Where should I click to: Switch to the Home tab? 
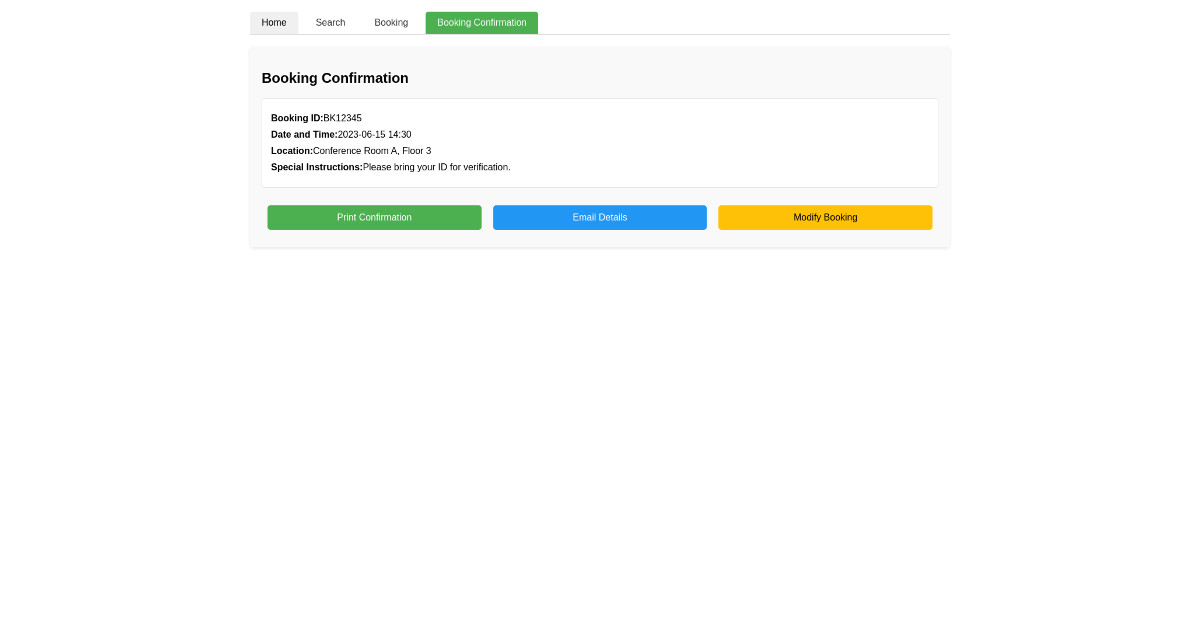pyautogui.click(x=274, y=22)
